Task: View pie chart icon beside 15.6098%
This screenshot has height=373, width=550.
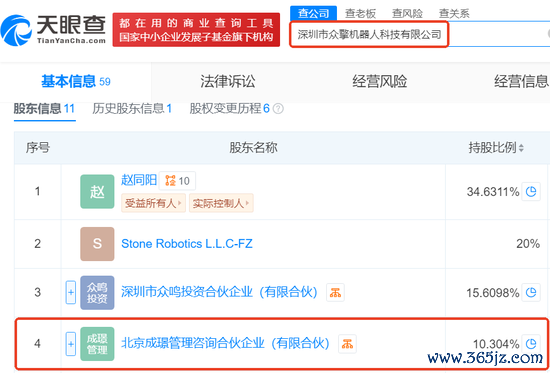Action: tap(531, 292)
